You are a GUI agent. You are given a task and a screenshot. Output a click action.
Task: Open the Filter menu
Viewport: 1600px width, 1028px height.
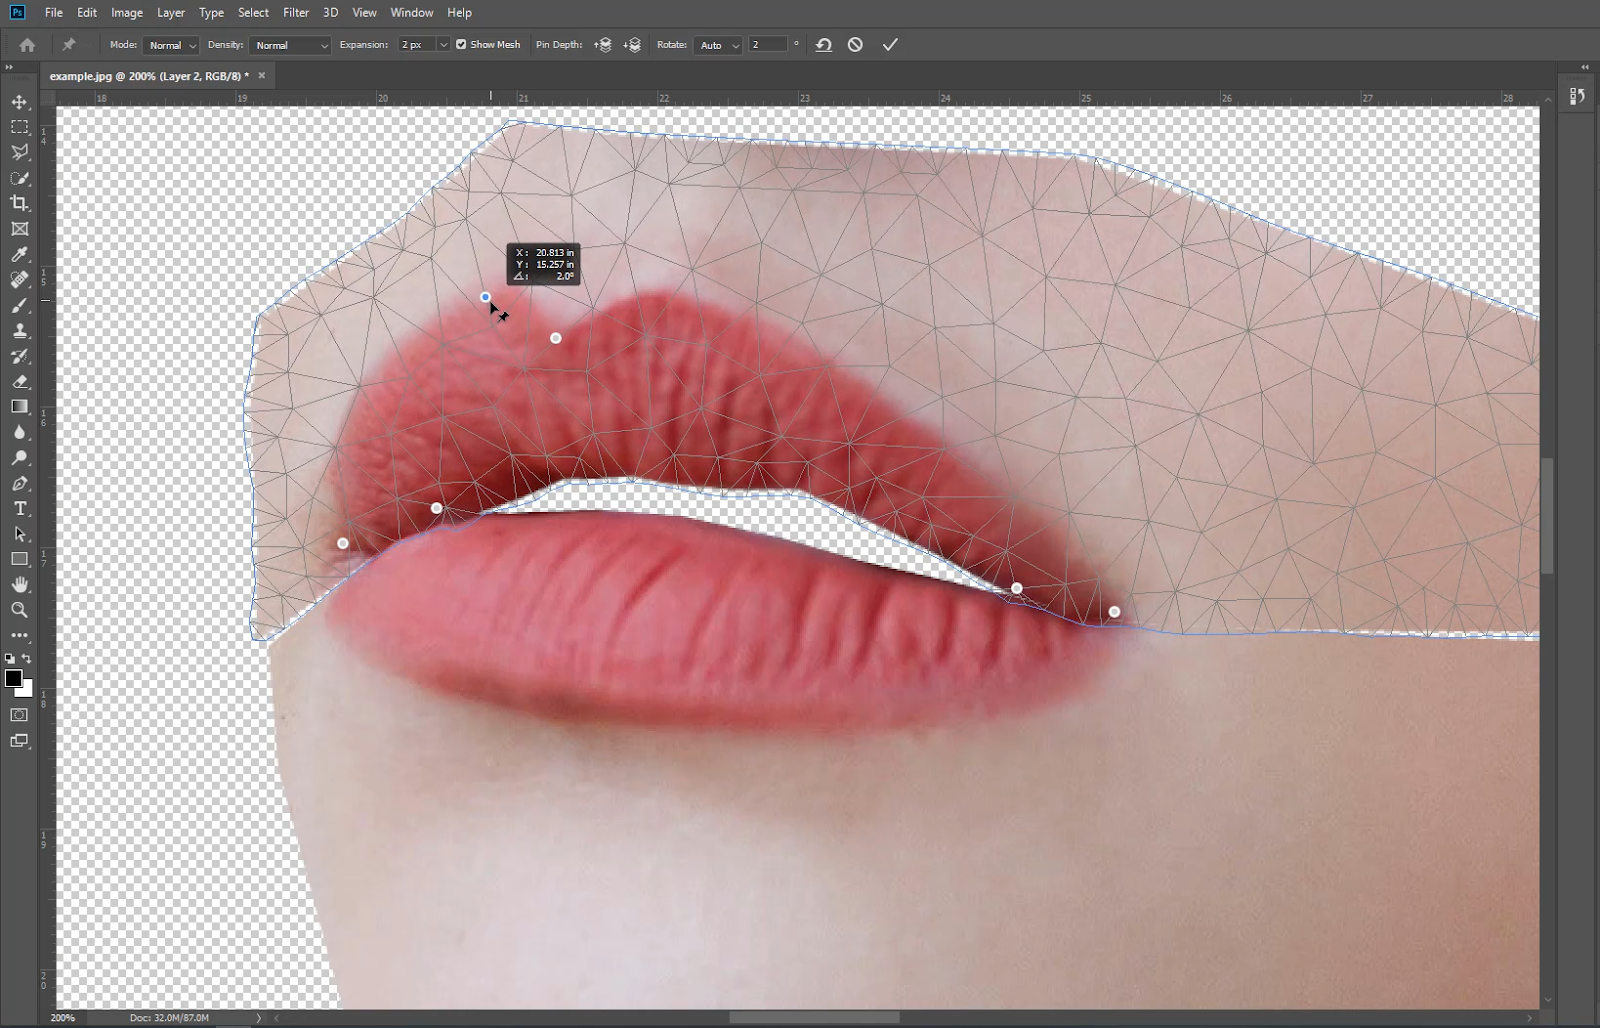coord(296,13)
